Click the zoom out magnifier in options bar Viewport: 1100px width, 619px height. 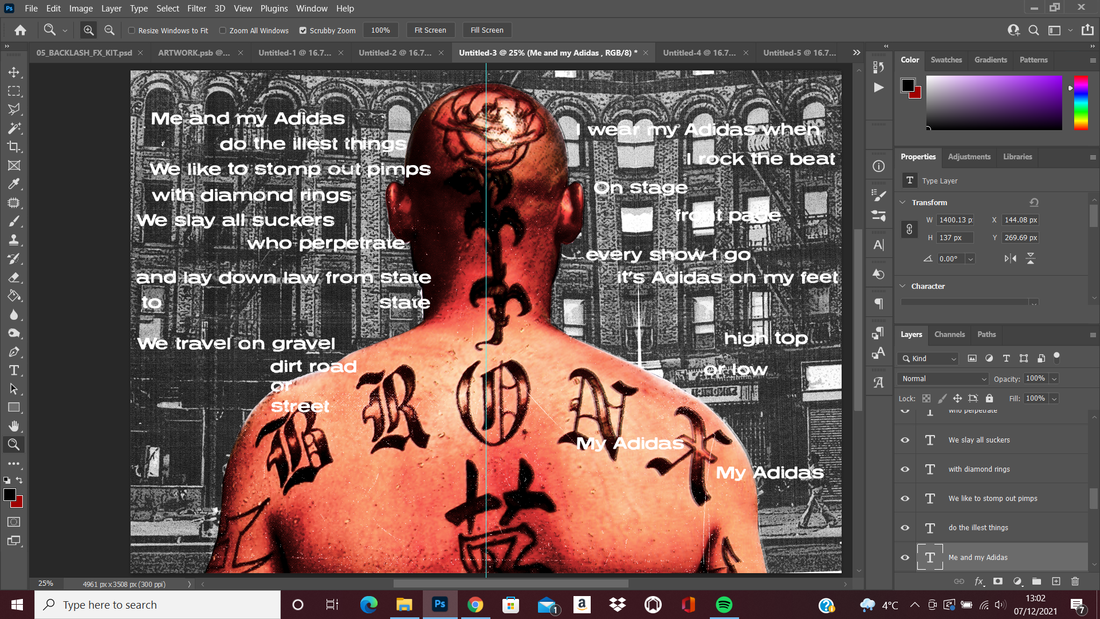tap(109, 30)
